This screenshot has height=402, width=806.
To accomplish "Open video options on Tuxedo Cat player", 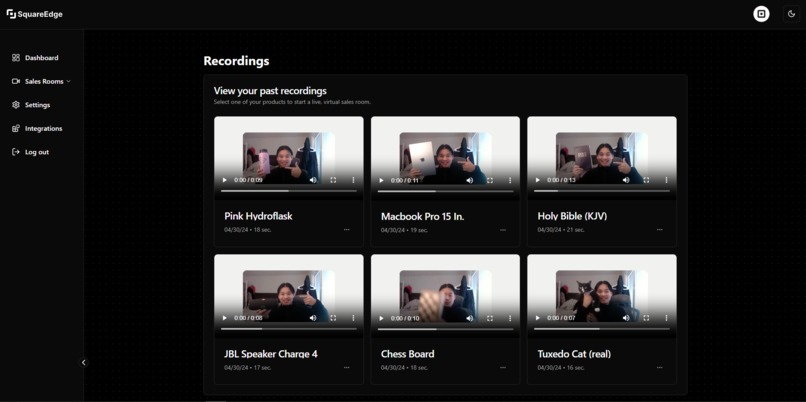I will tap(666, 318).
